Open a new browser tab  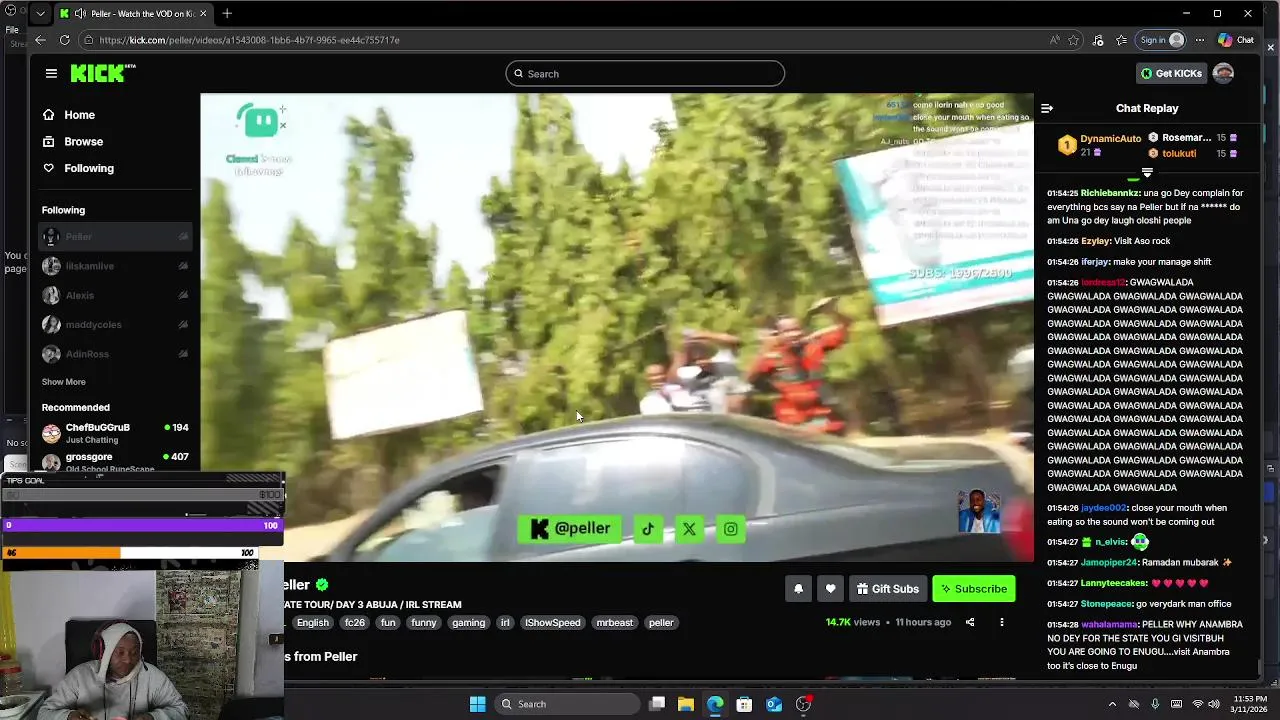point(227,14)
